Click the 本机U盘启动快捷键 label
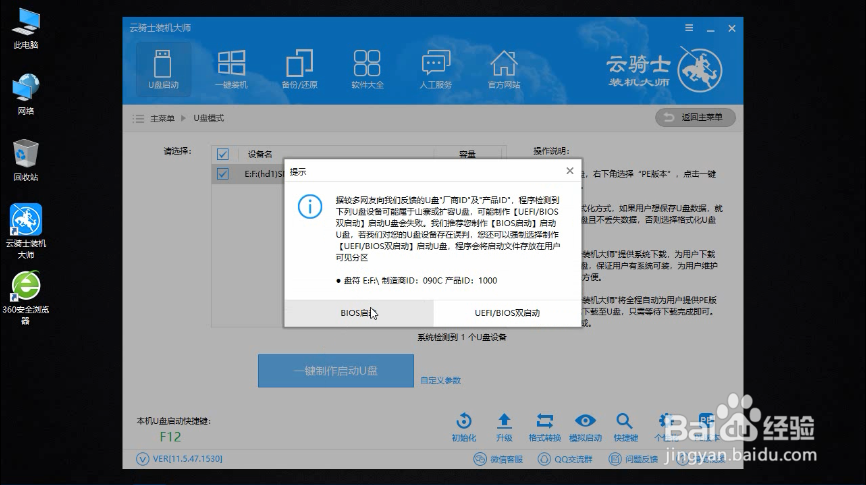Viewport: 866px width, 485px height. [173, 421]
